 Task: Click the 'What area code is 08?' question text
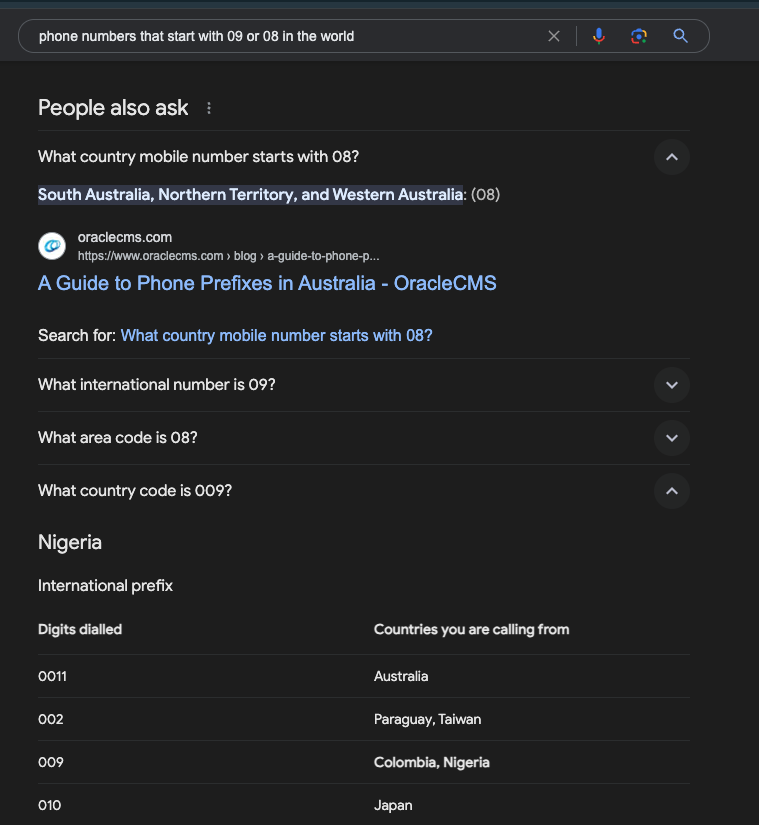coord(117,438)
